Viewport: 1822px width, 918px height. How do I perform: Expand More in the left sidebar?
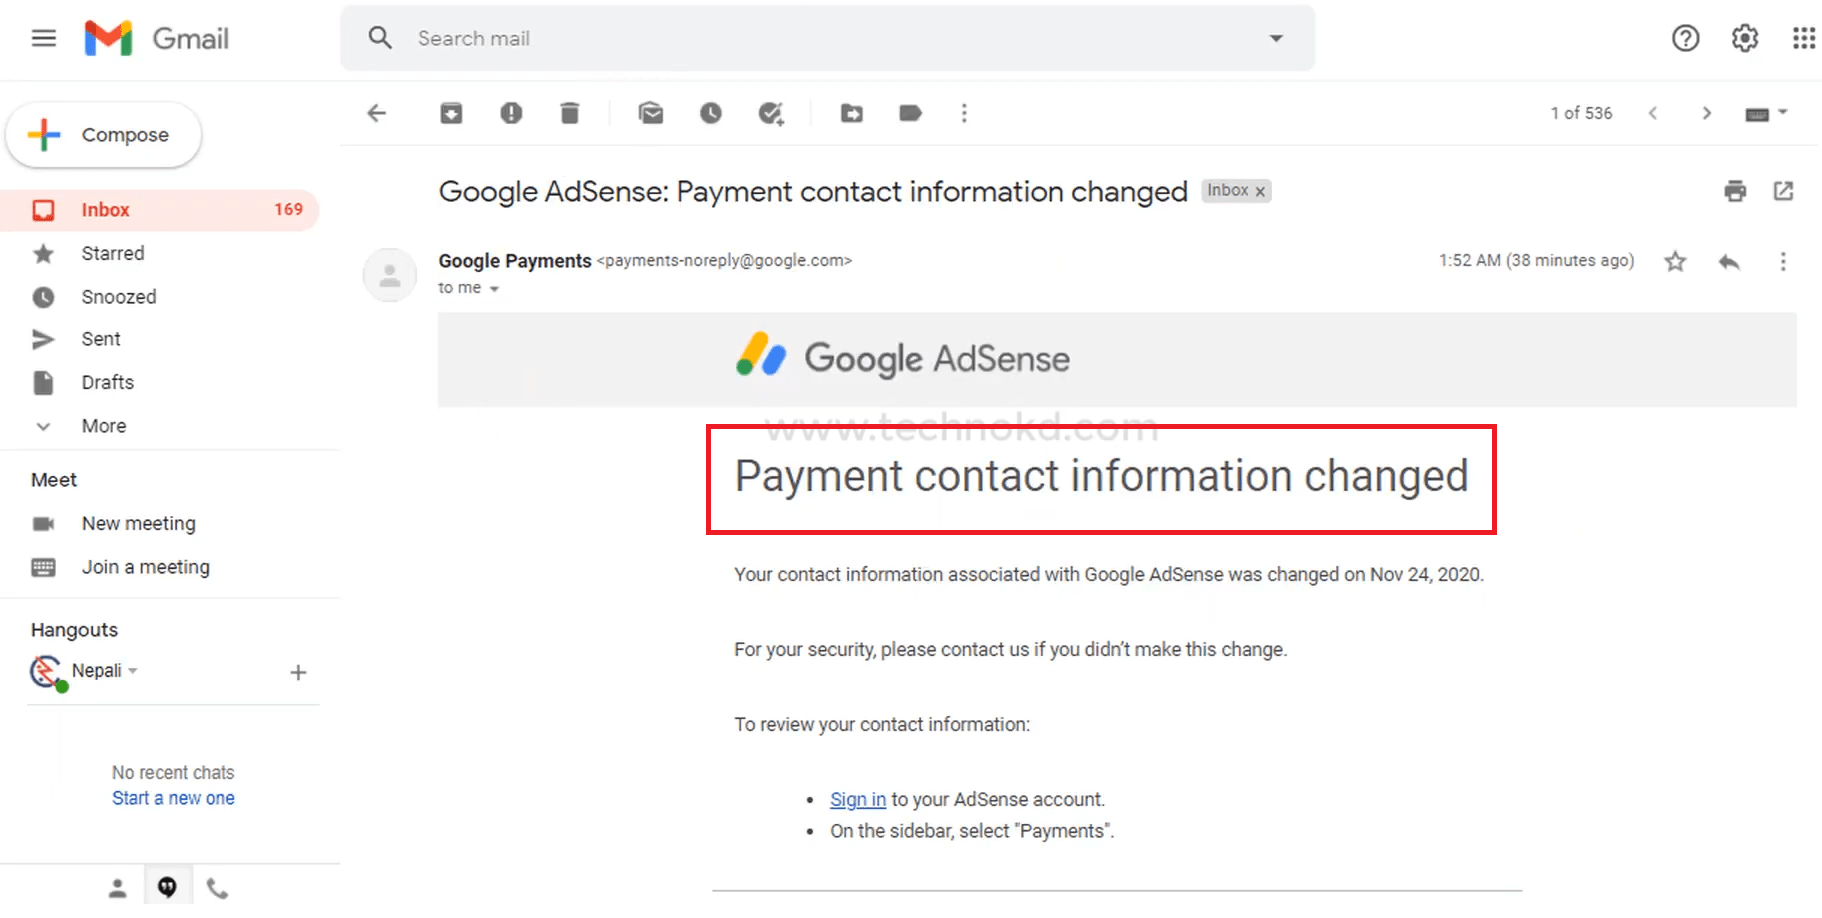click(103, 426)
